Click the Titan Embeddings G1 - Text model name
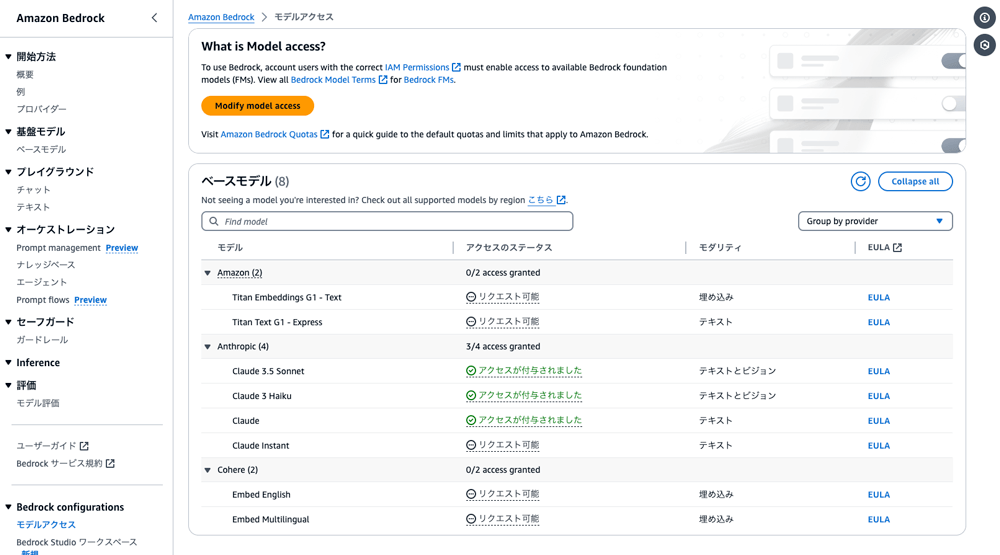Viewport: 1000px width, 555px height. coord(287,297)
